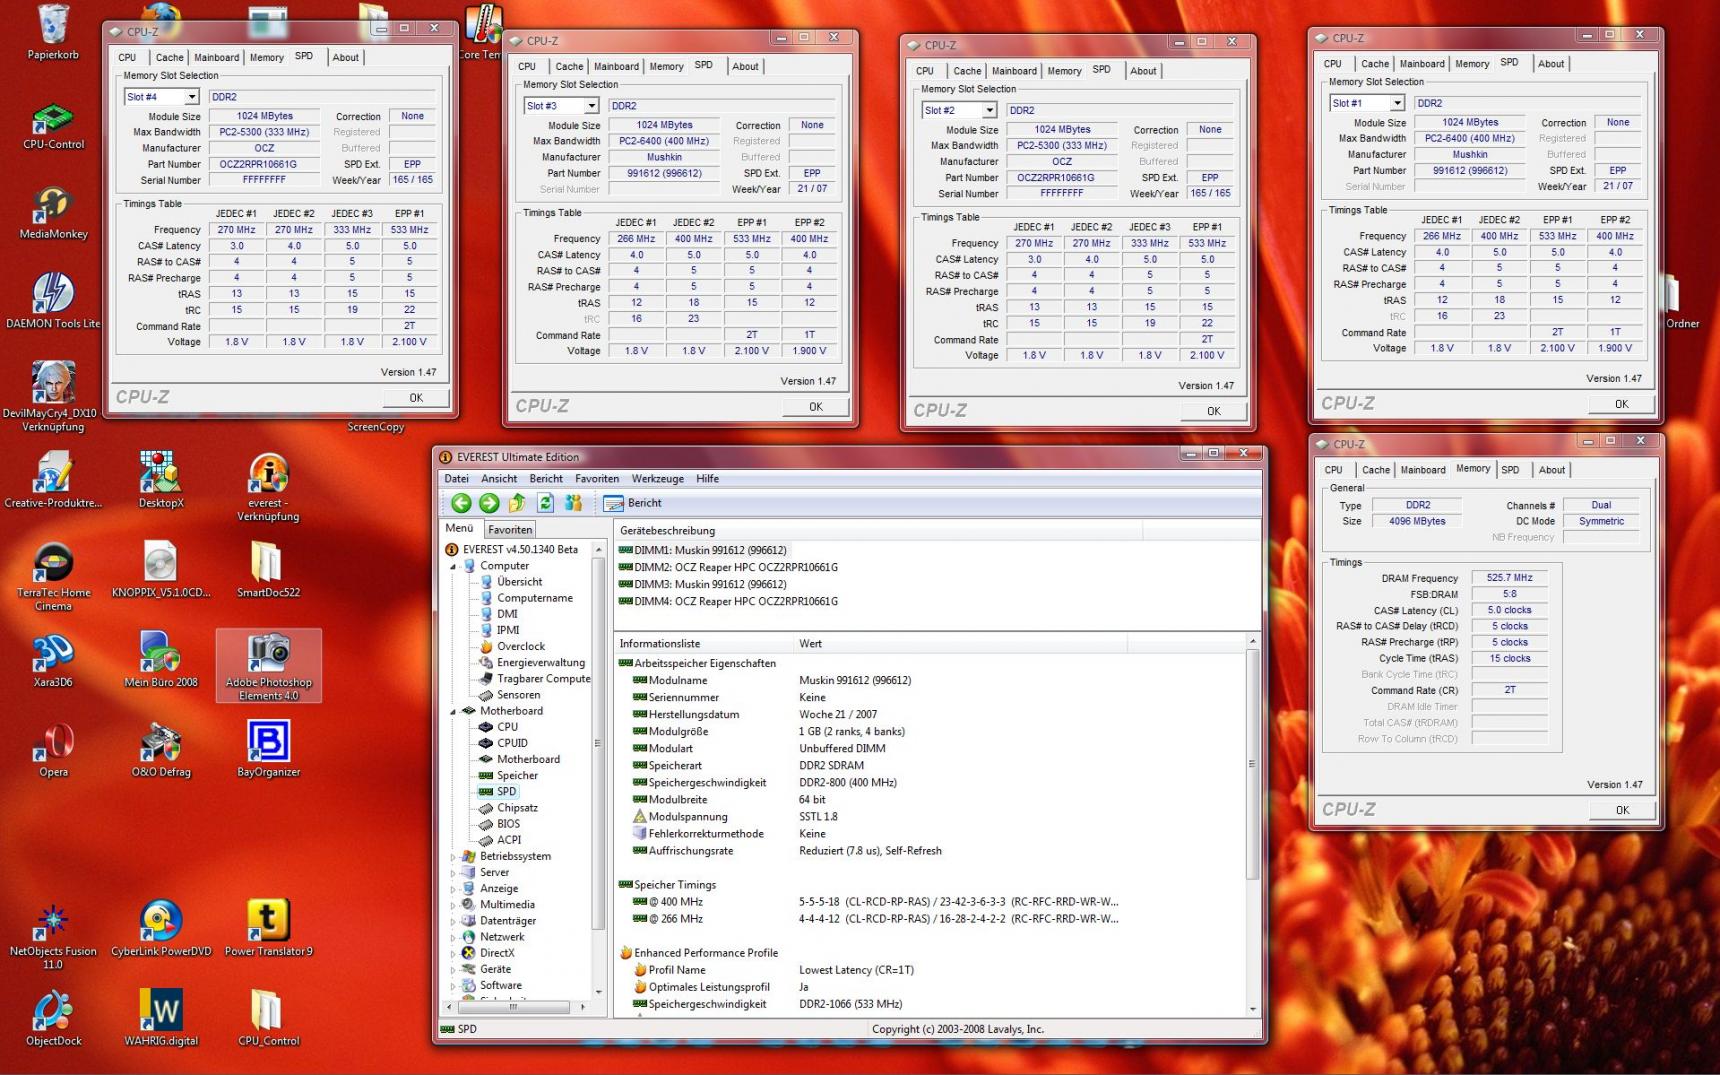This screenshot has width=1720, height=1075.
Task: Open the Datei menu in EVEREST
Action: [457, 479]
